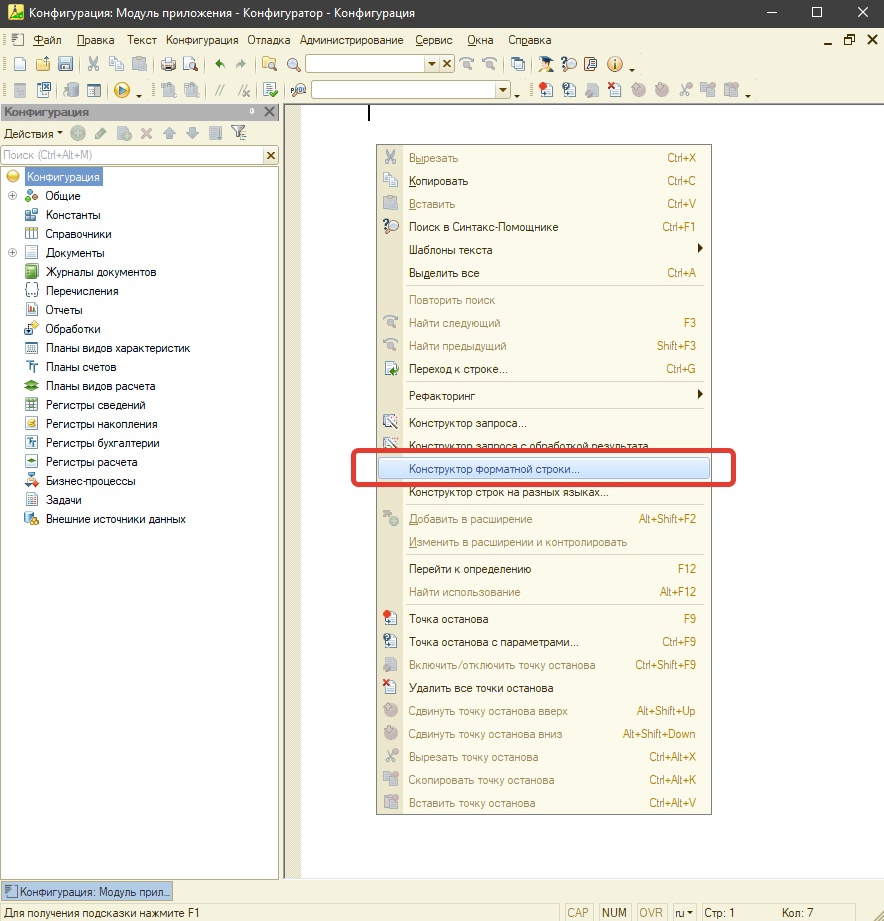
Task: Open the Справка menu
Action: click(529, 40)
